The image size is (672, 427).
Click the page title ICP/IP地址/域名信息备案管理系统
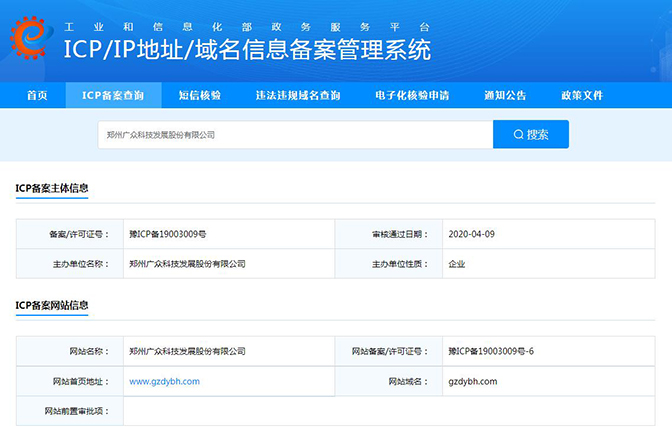(247, 48)
